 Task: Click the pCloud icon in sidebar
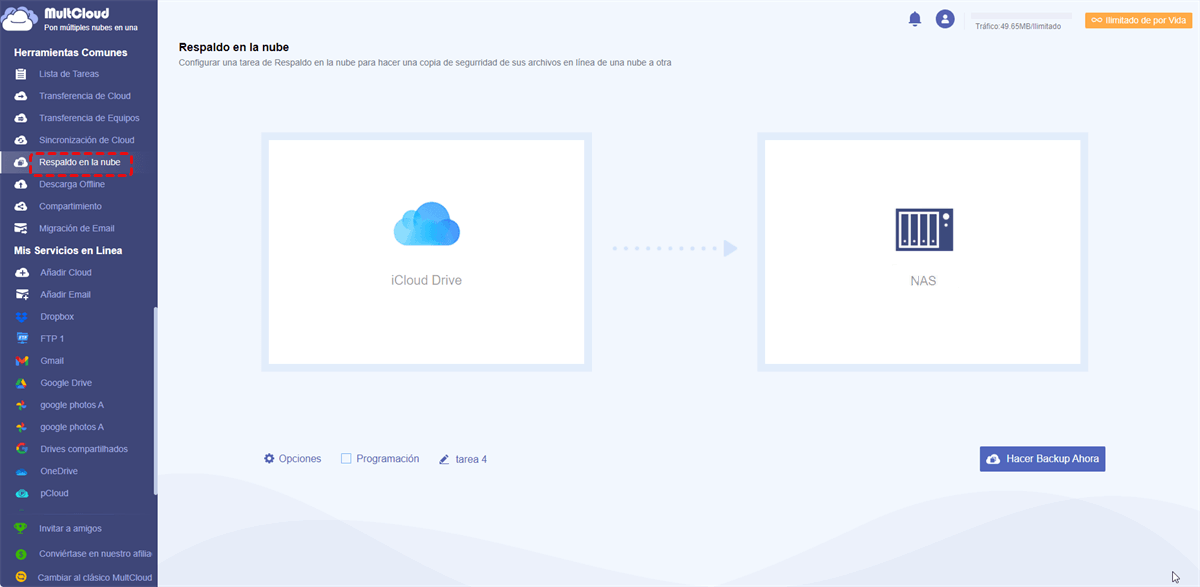21,493
